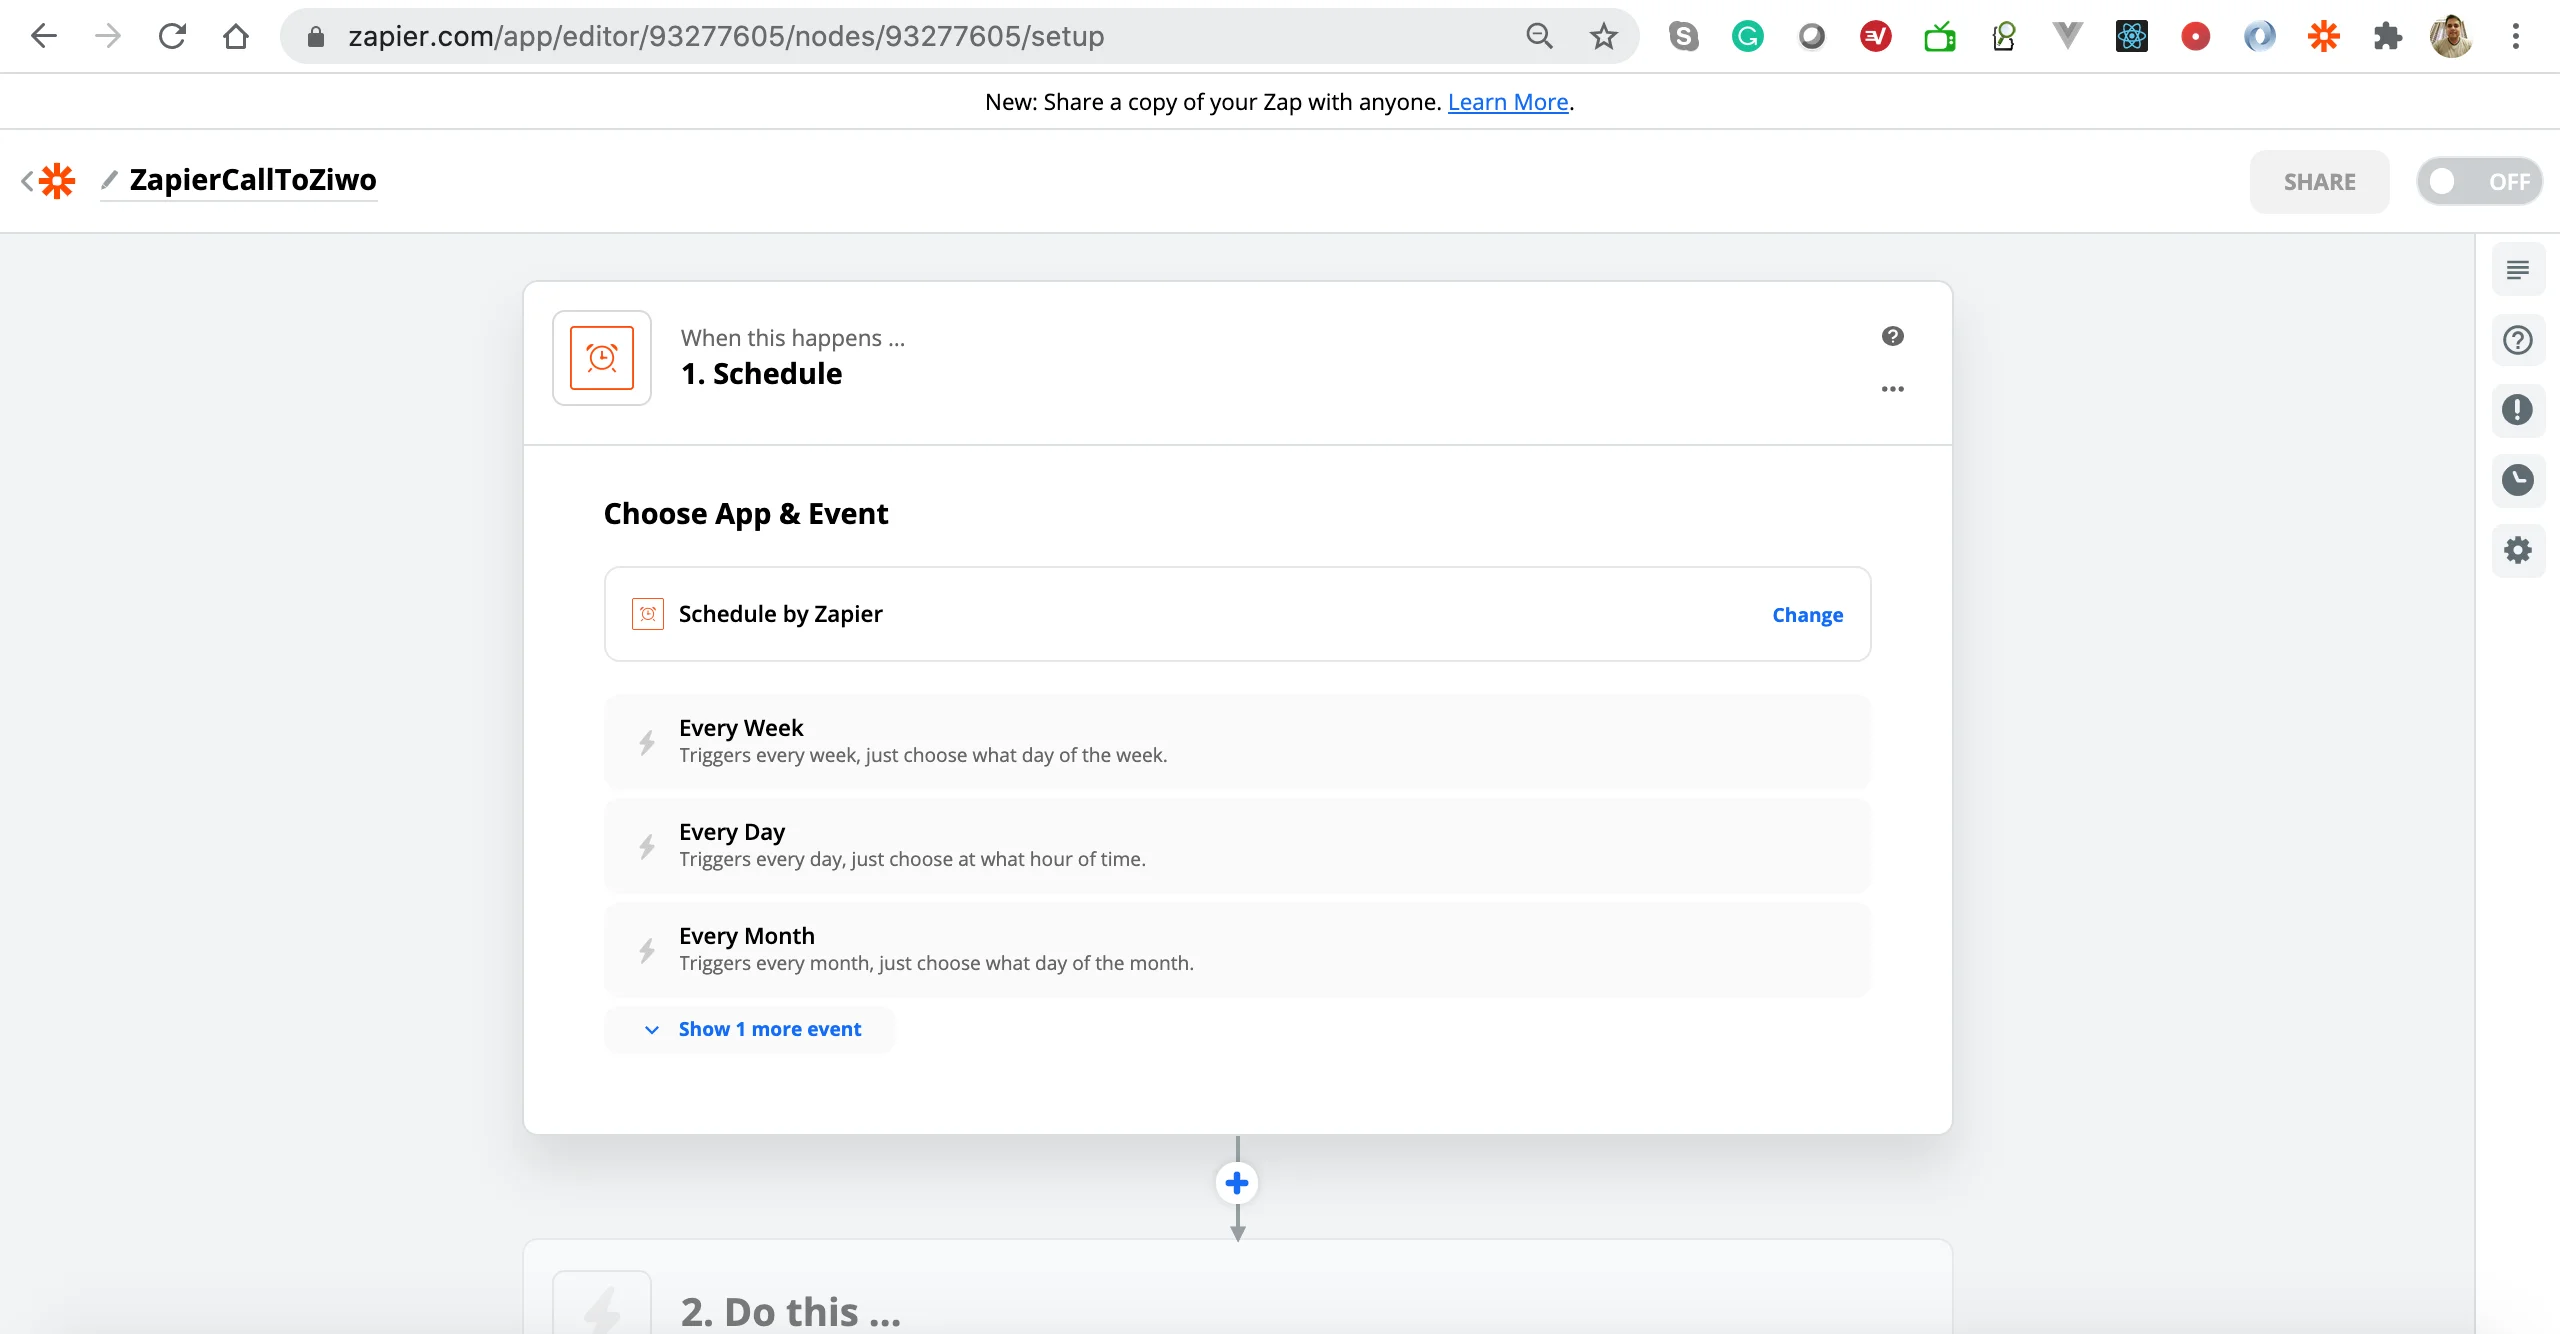Select Schedule by Zapier app field

[1237, 614]
